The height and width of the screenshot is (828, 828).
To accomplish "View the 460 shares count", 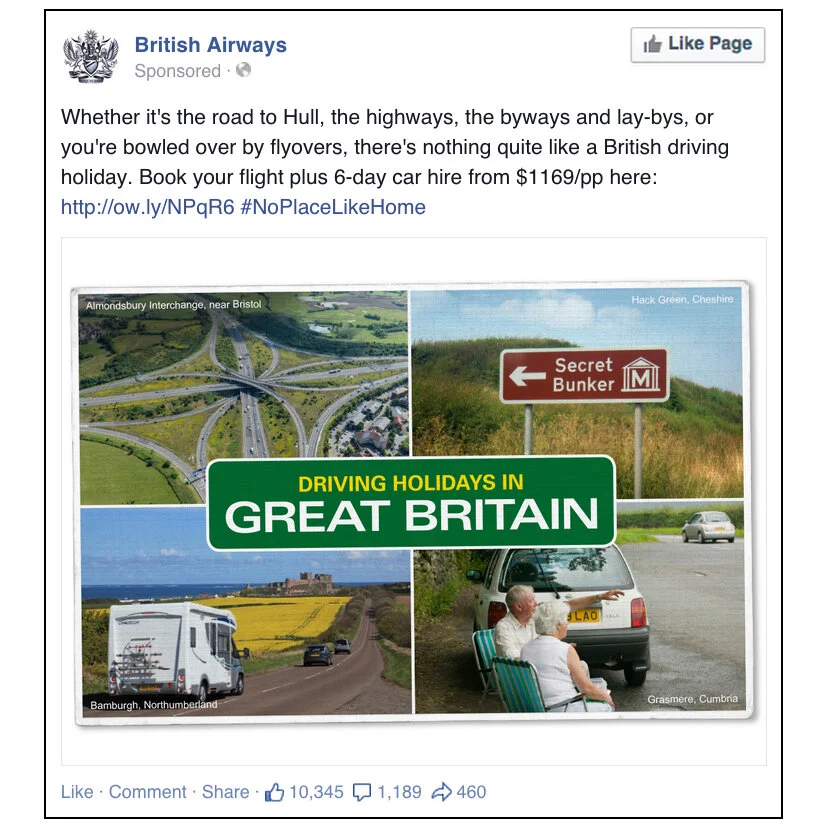I will pyautogui.click(x=471, y=792).
